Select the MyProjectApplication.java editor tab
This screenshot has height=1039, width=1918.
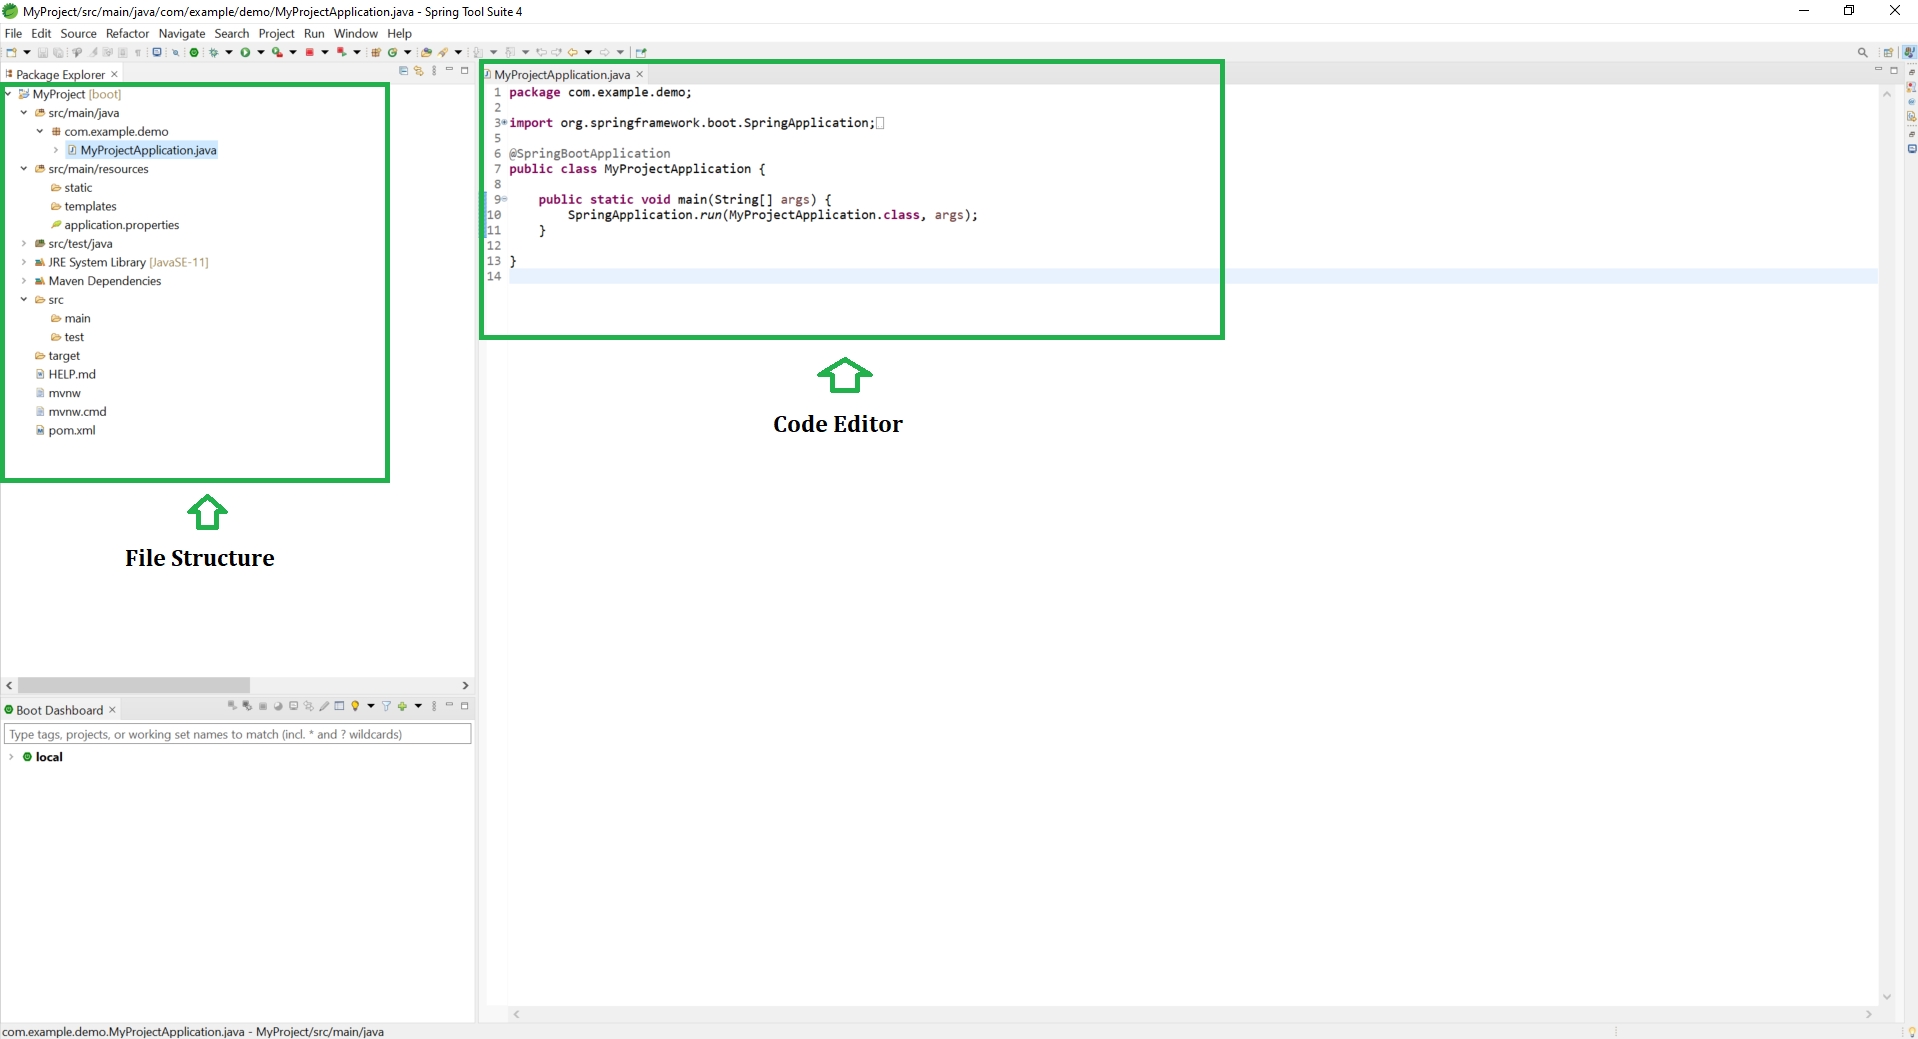[x=561, y=75]
